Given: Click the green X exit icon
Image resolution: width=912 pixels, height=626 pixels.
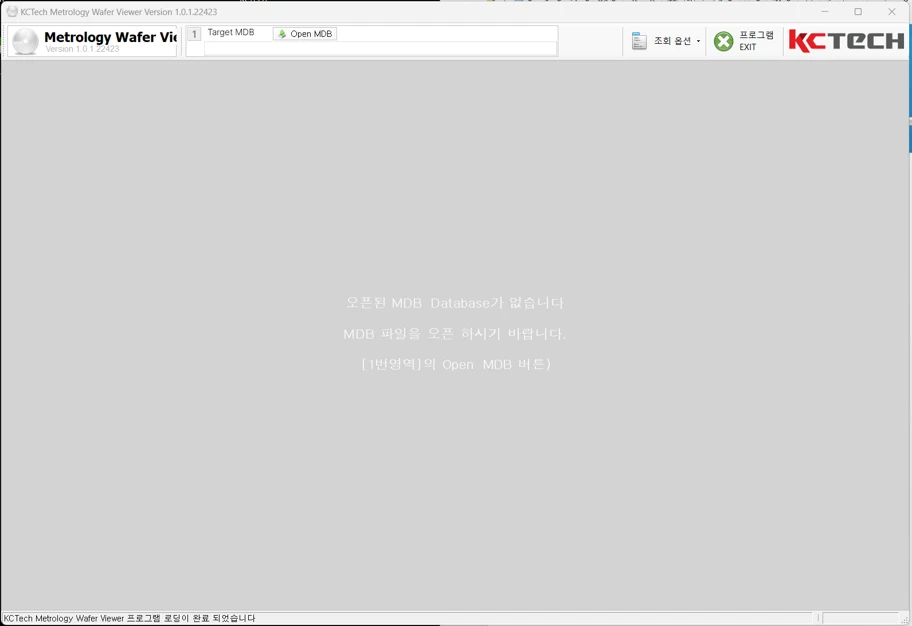Looking at the screenshot, I should (724, 41).
